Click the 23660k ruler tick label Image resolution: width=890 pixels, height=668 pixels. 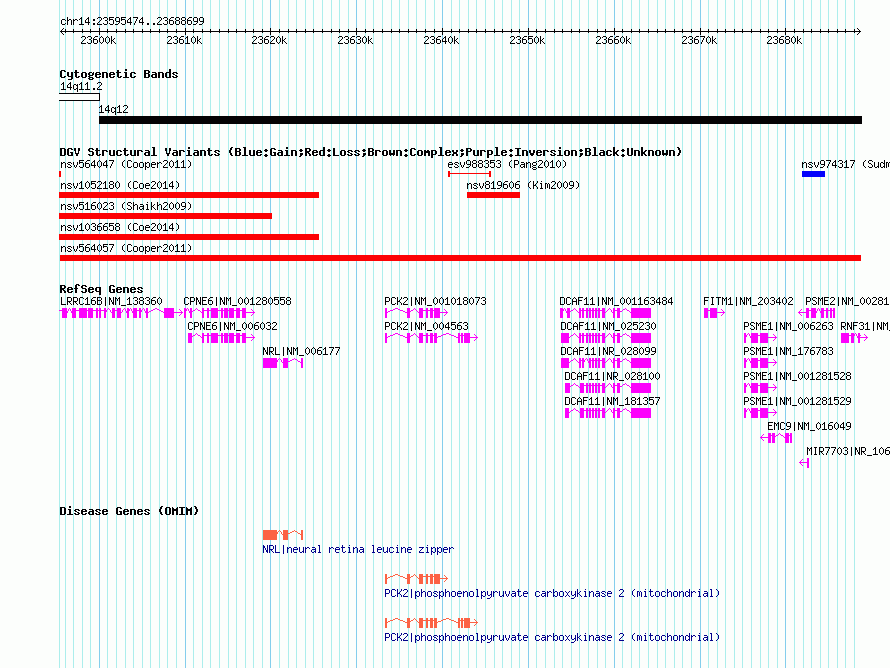(612, 40)
